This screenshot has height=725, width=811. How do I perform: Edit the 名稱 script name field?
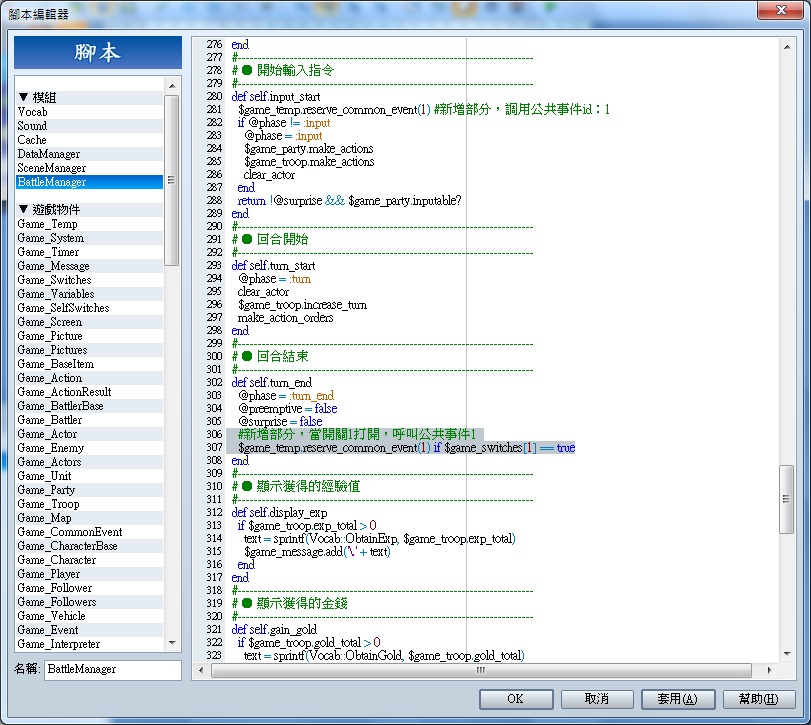[113, 669]
